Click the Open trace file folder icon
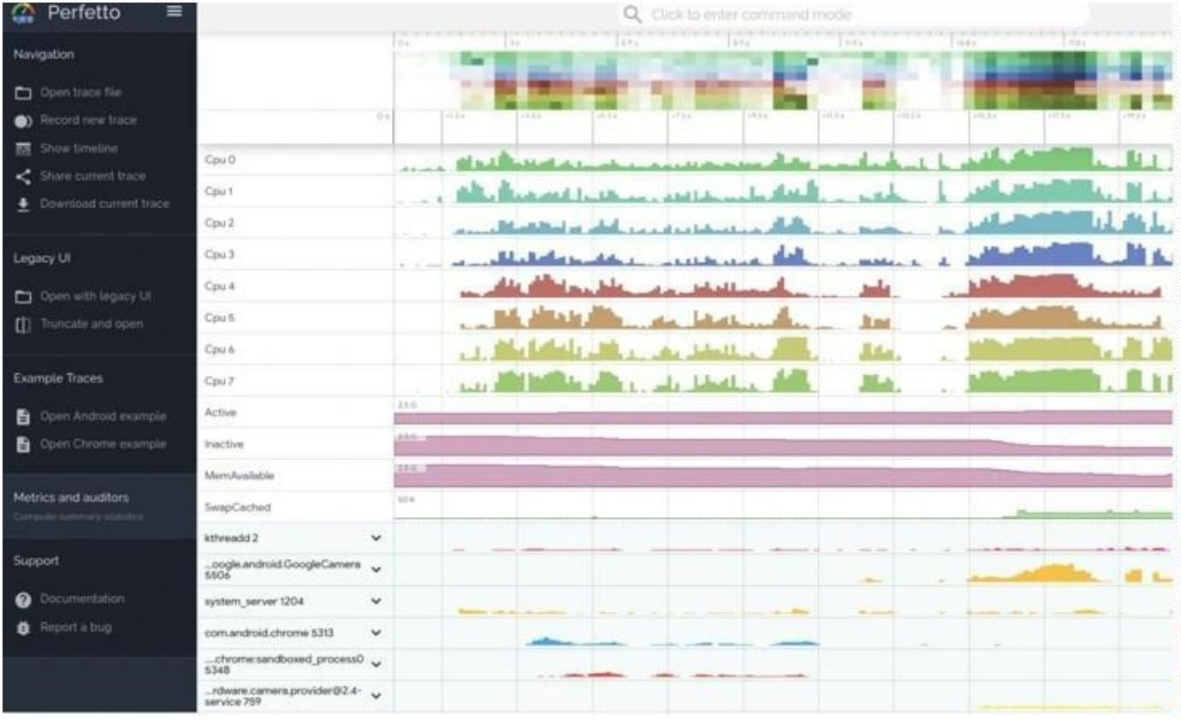Image resolution: width=1181 pixels, height=720 pixels. click(x=24, y=92)
